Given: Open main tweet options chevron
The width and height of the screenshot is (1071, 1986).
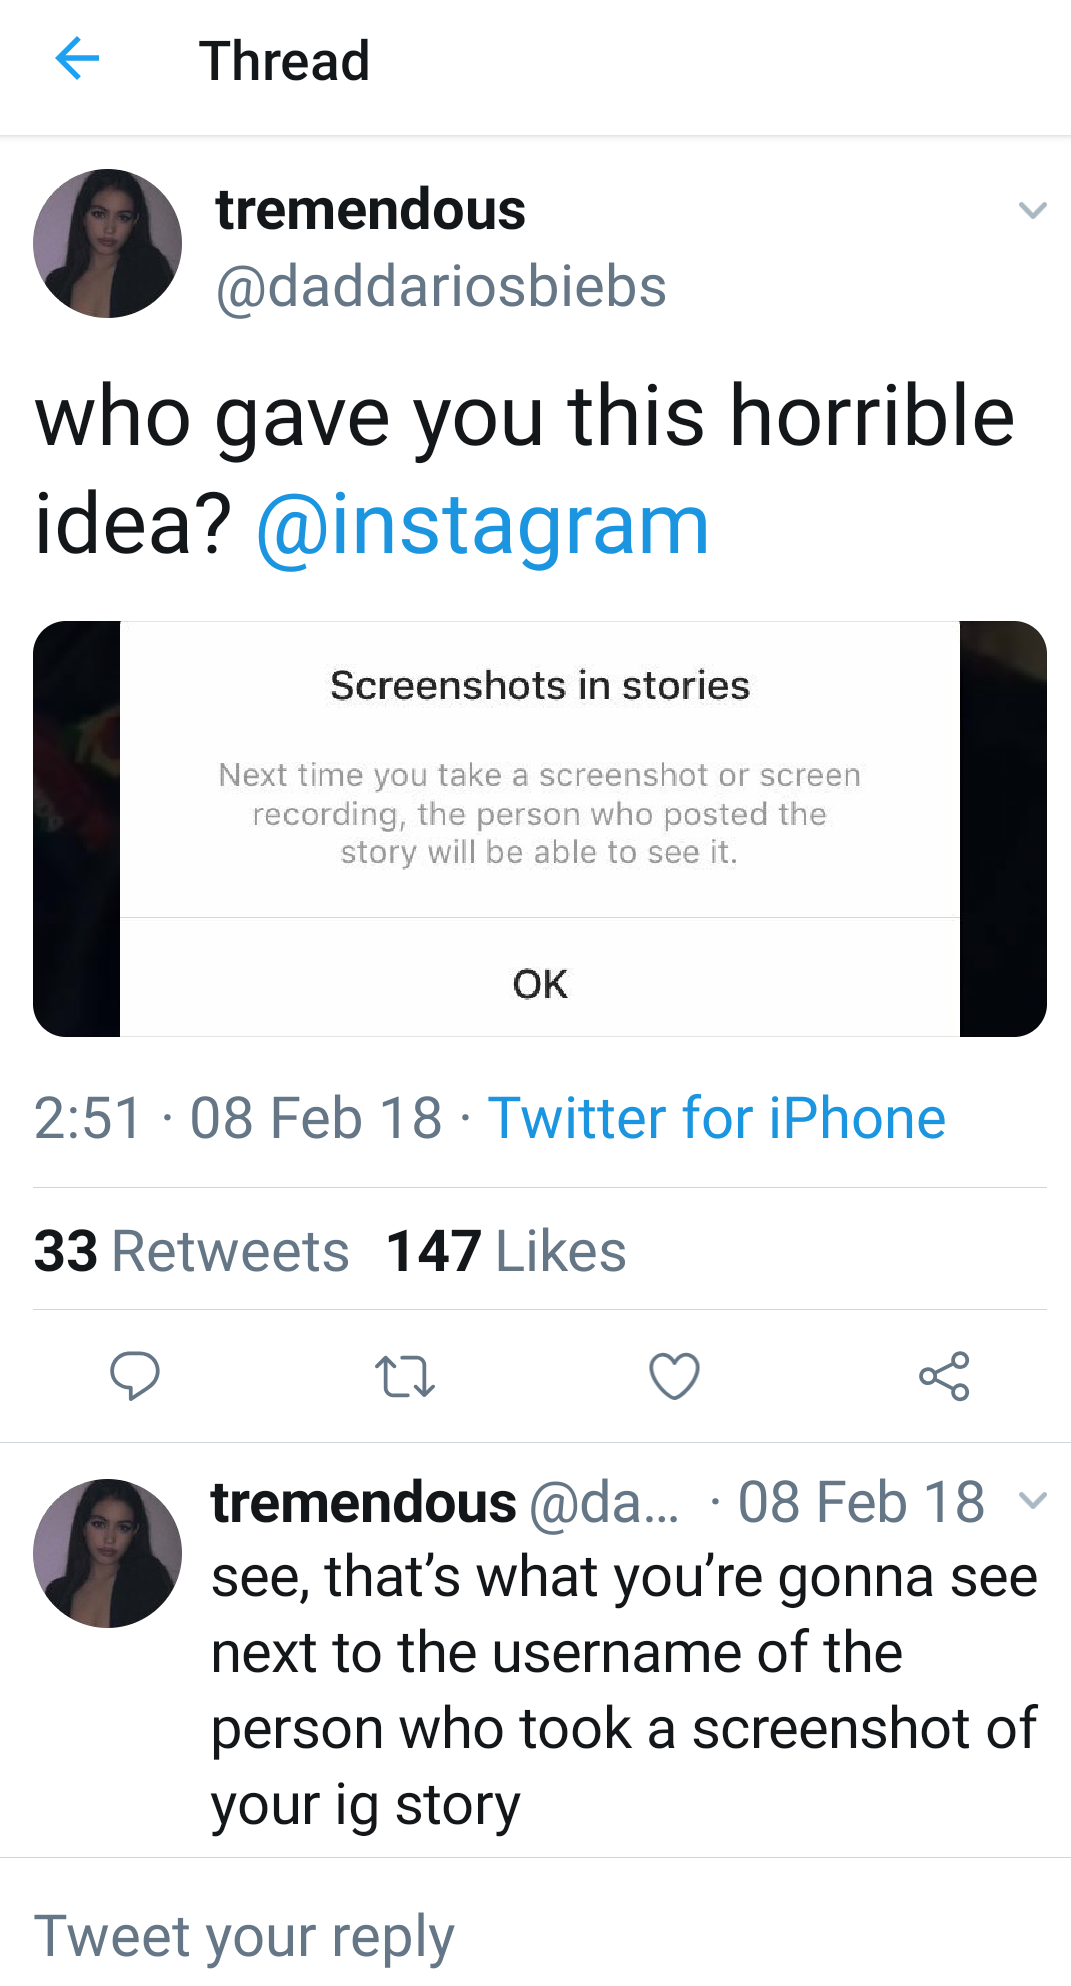Looking at the screenshot, I should tap(1032, 210).
